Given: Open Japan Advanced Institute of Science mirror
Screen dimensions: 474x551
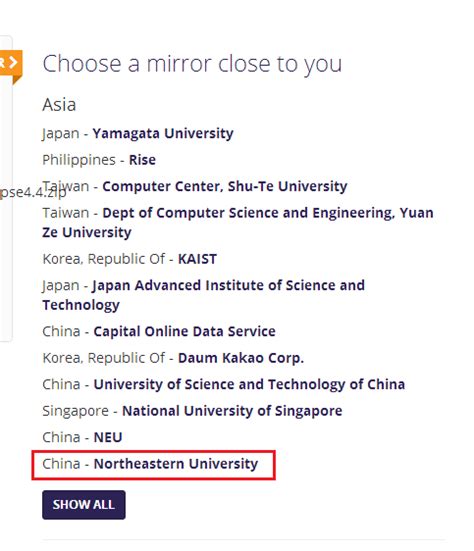Looking at the screenshot, I should (203, 295).
